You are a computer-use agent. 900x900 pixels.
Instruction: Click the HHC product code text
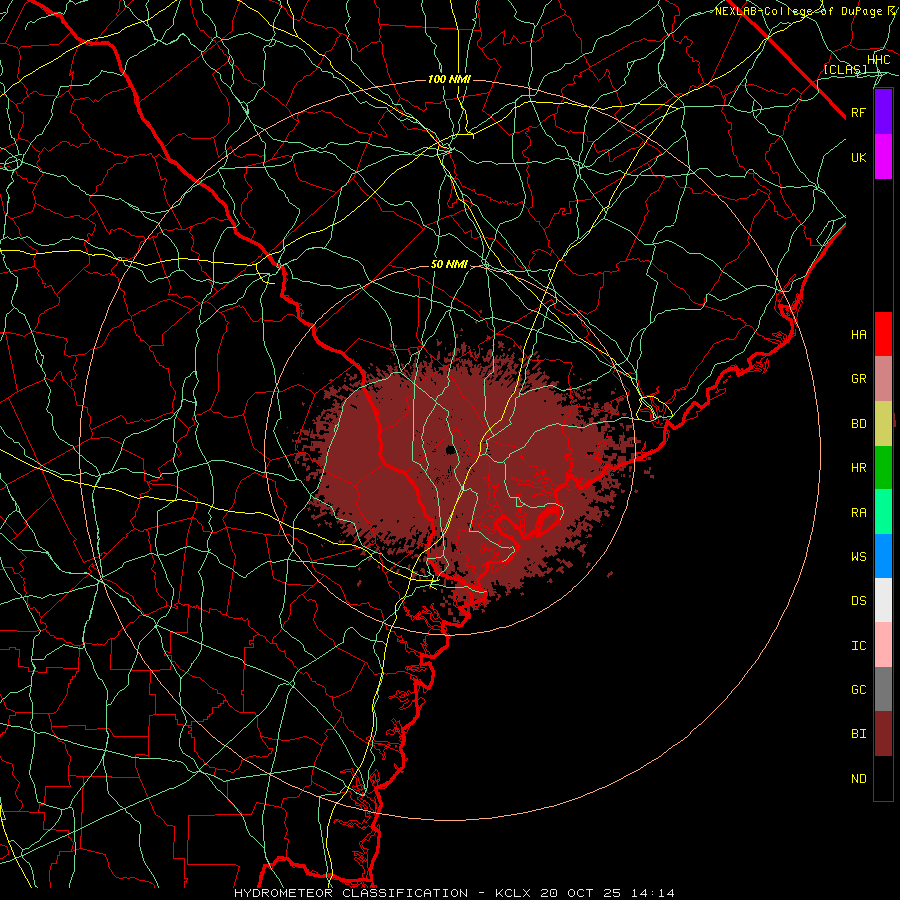pyautogui.click(x=878, y=60)
